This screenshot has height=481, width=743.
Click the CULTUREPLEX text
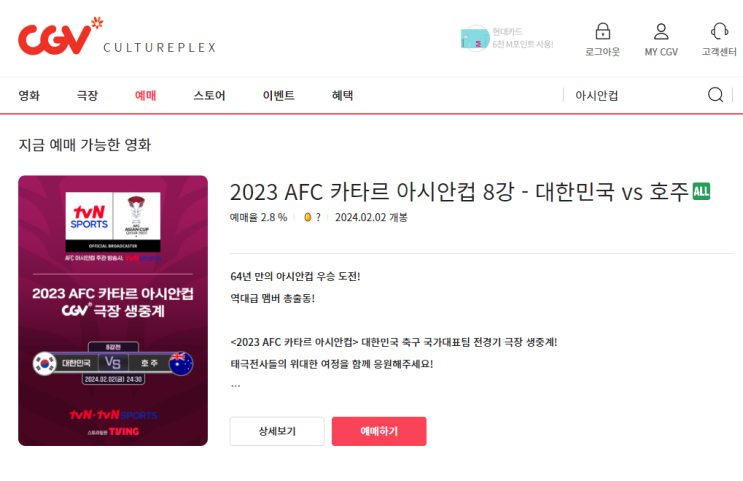(x=160, y=47)
